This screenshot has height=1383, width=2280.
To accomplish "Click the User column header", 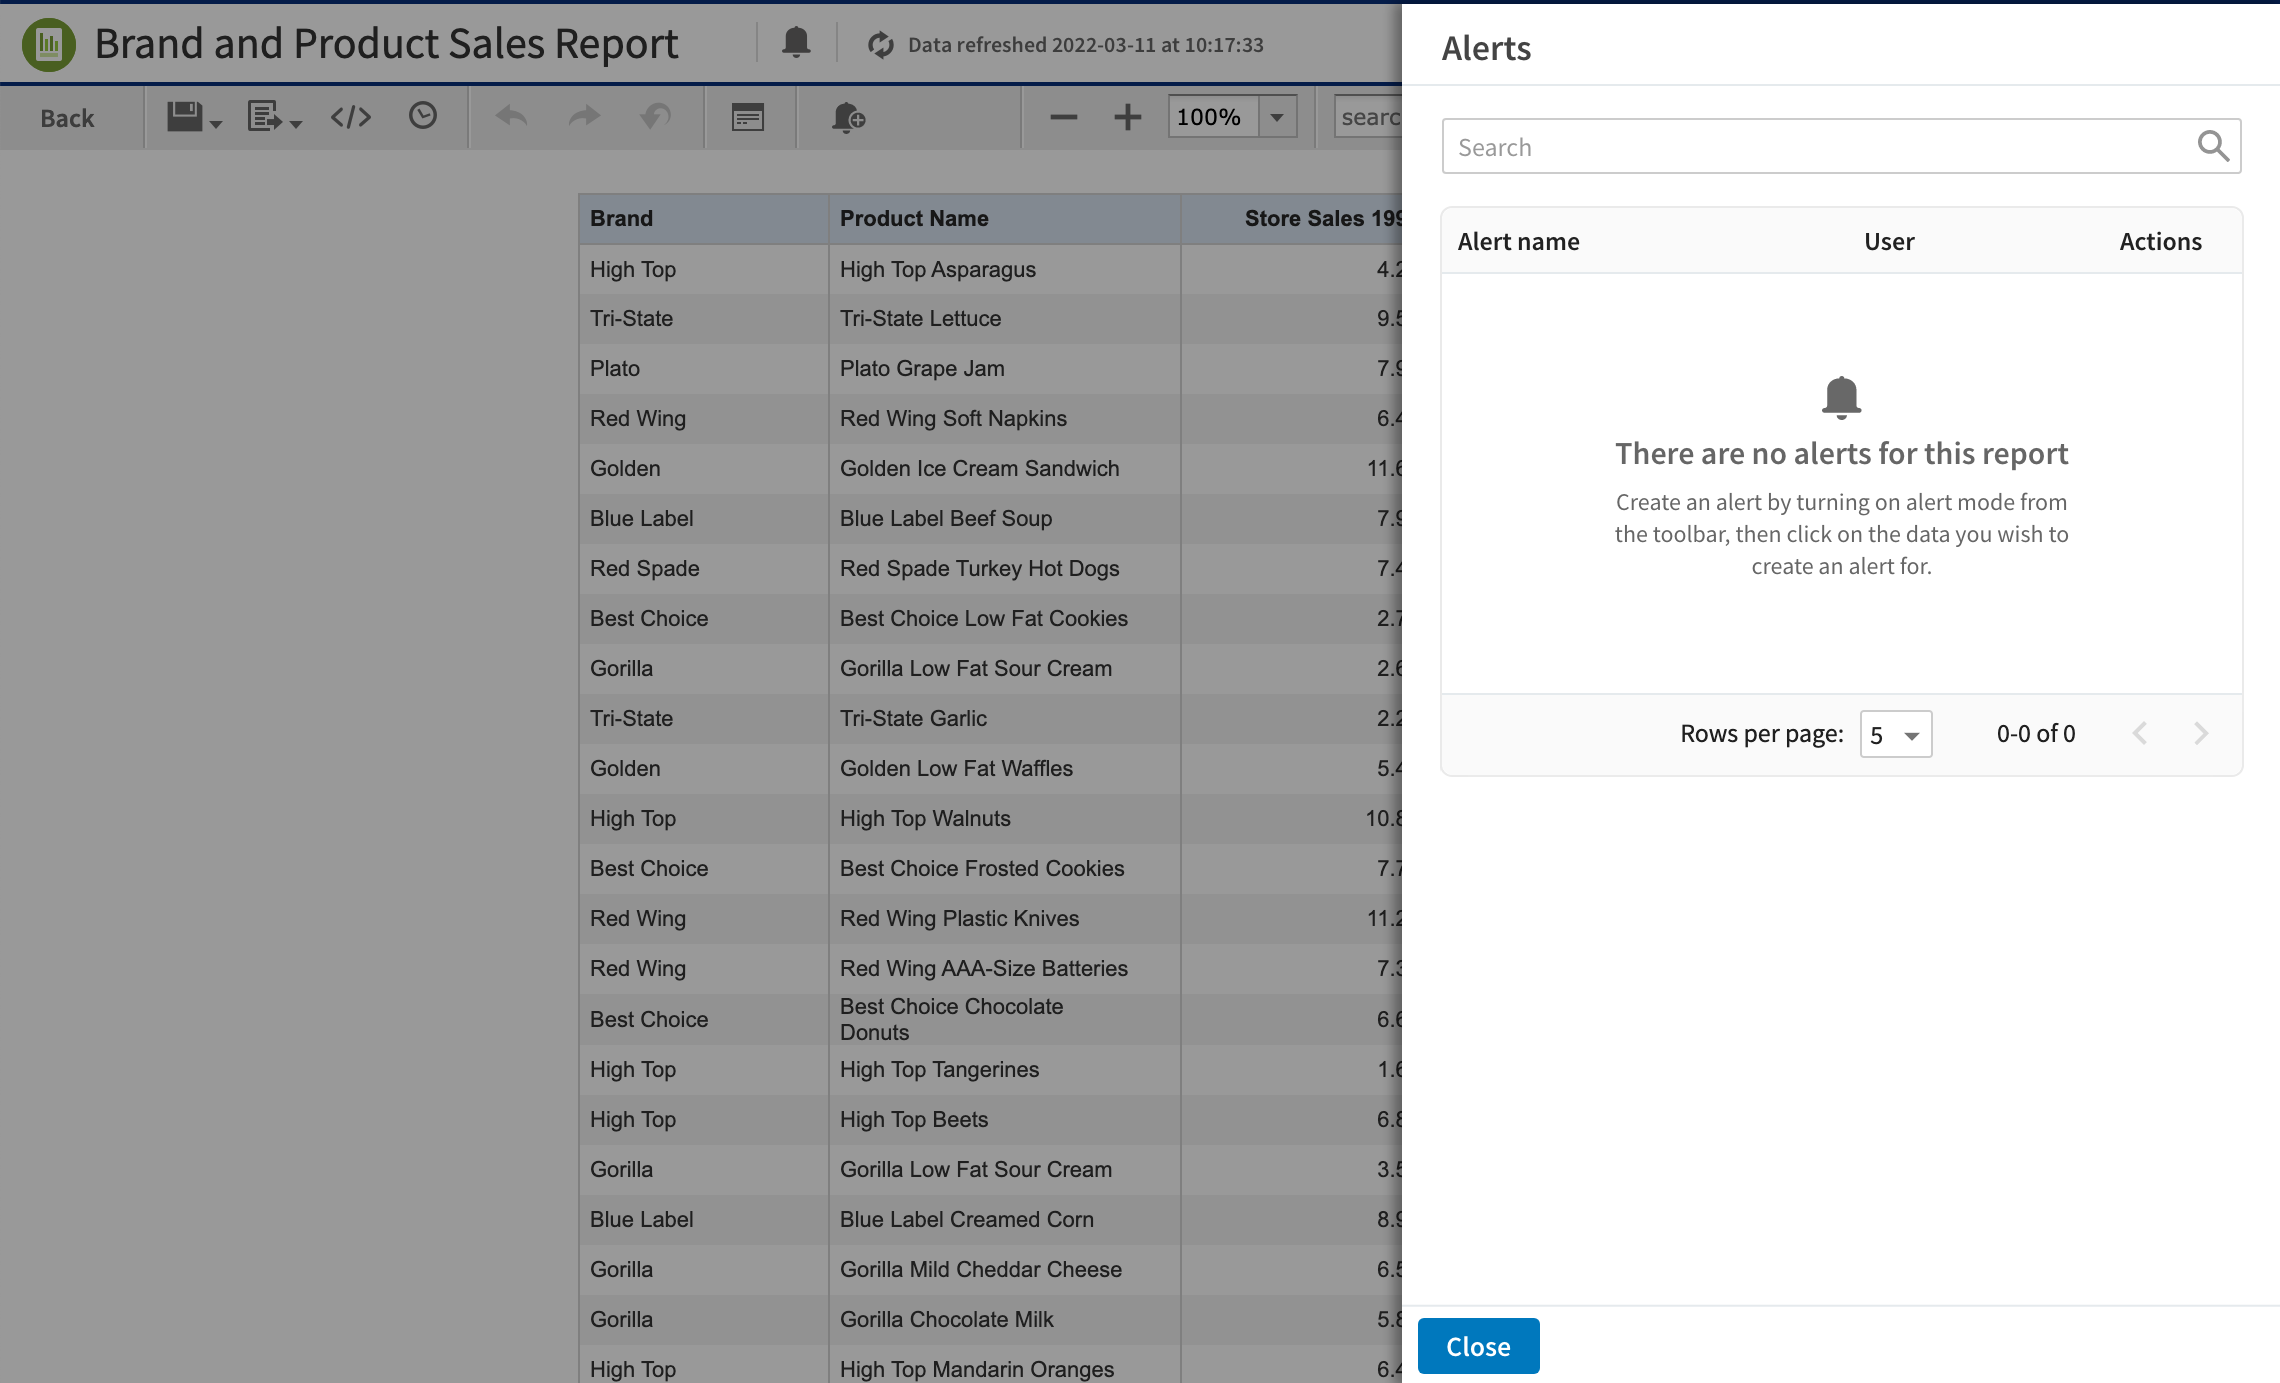I will point(1889,241).
